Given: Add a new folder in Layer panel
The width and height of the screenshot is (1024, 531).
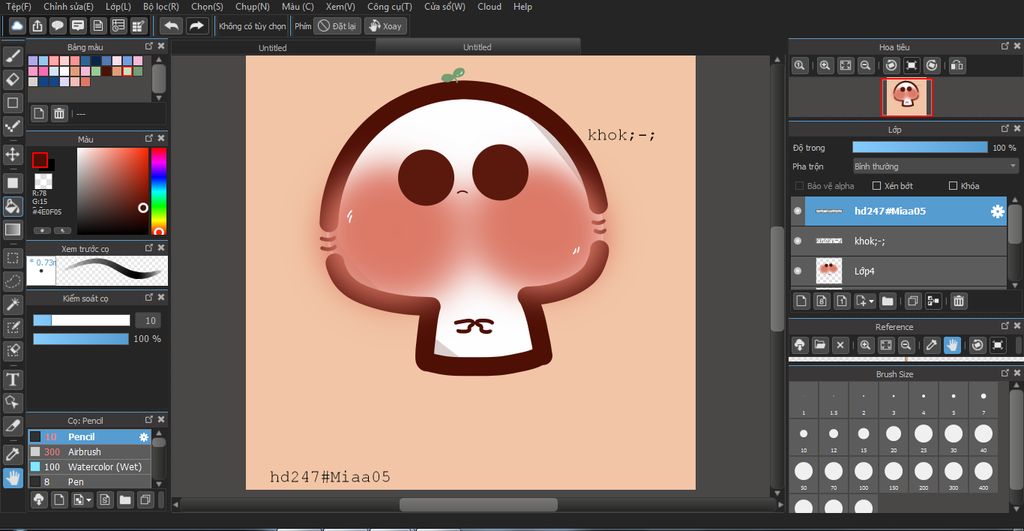Looking at the screenshot, I should click(x=887, y=301).
